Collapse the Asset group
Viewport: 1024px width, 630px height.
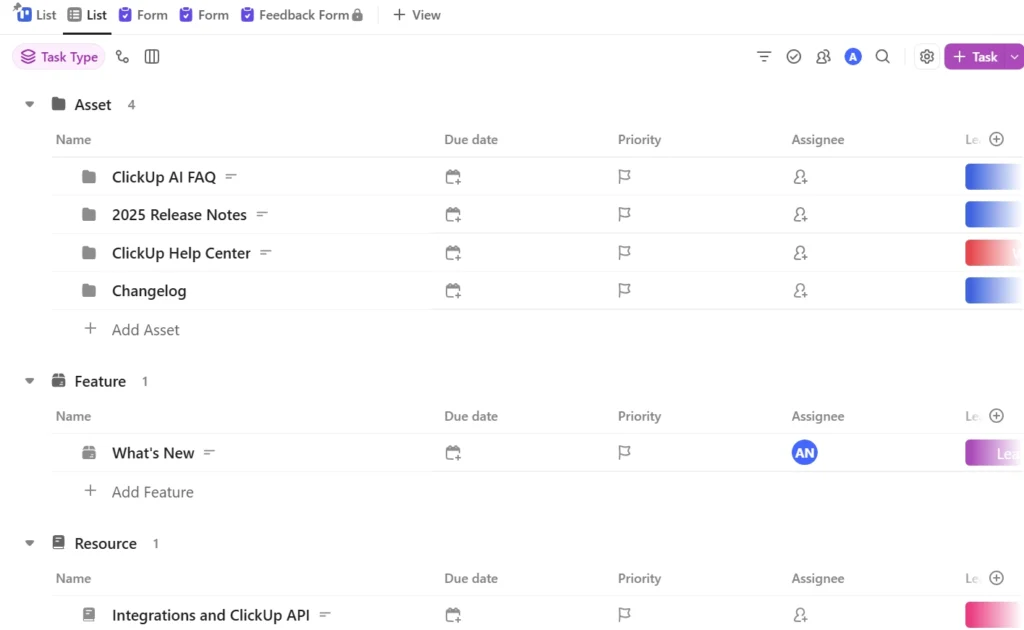[x=29, y=104]
